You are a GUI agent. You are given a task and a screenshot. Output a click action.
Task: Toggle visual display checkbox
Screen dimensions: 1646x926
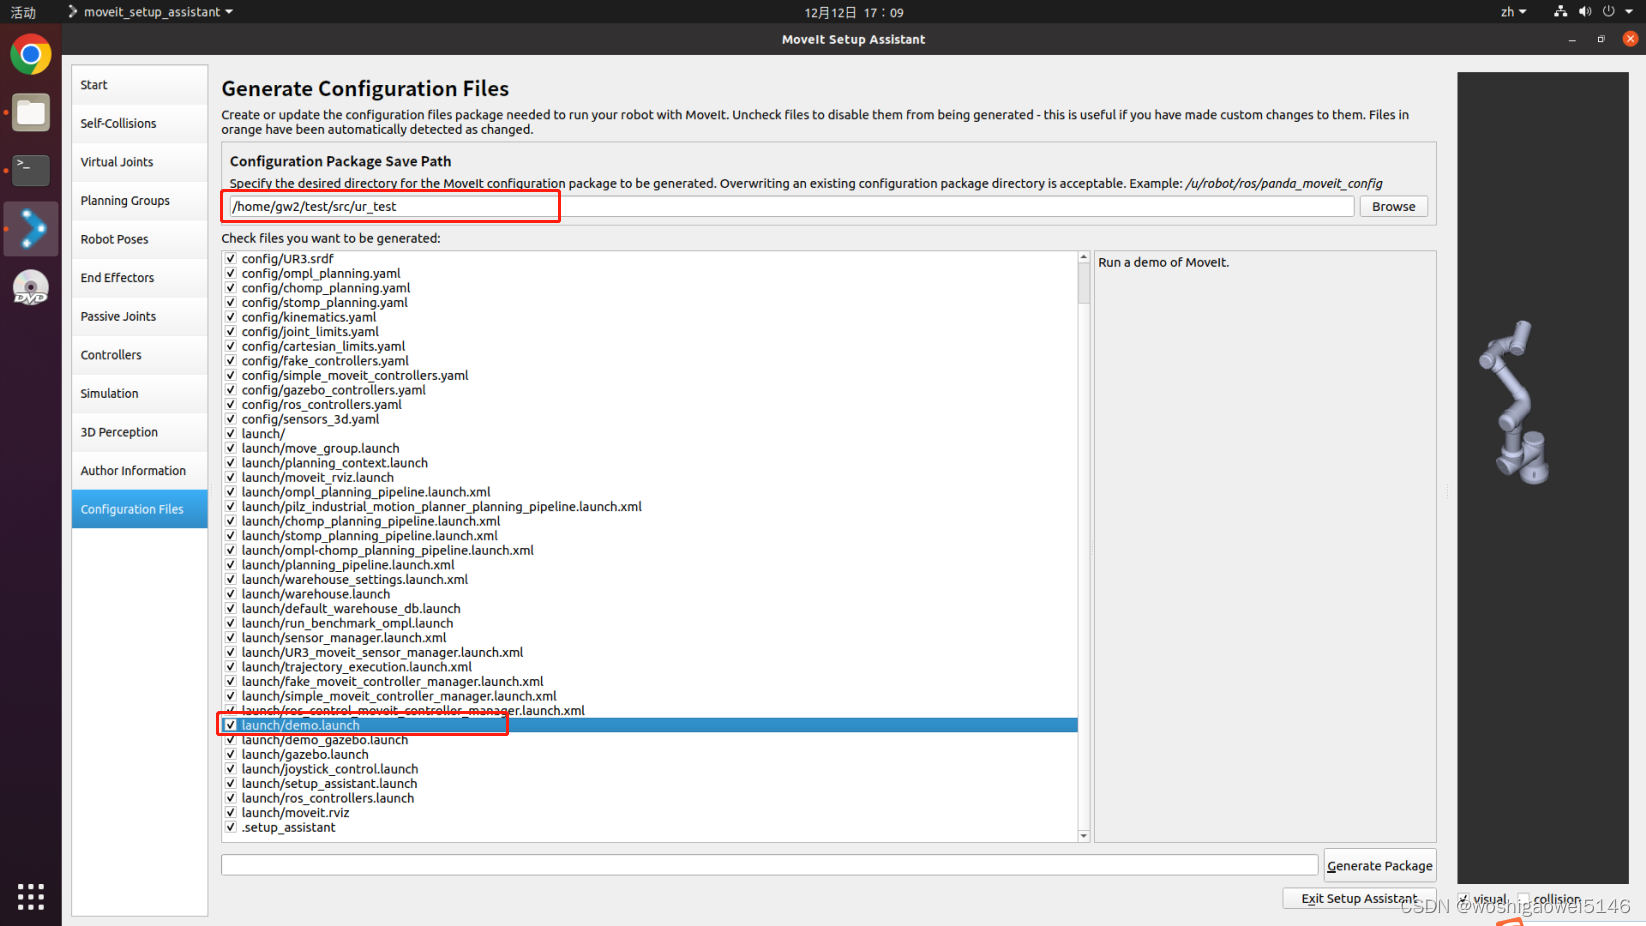pos(1464,899)
